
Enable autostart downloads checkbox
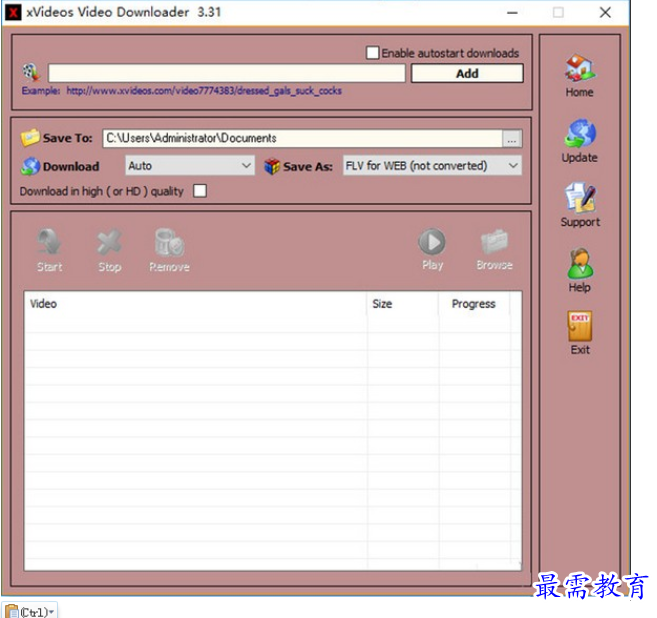[x=372, y=53]
